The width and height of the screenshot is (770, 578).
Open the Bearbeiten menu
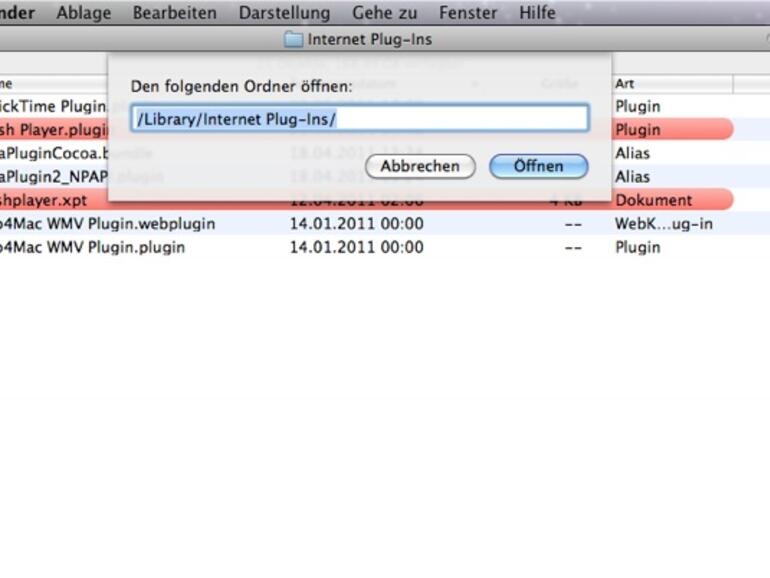coord(174,12)
